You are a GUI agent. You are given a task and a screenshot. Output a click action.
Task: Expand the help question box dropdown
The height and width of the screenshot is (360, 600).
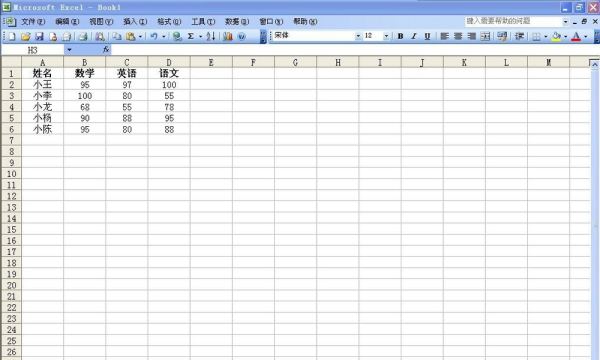565,22
